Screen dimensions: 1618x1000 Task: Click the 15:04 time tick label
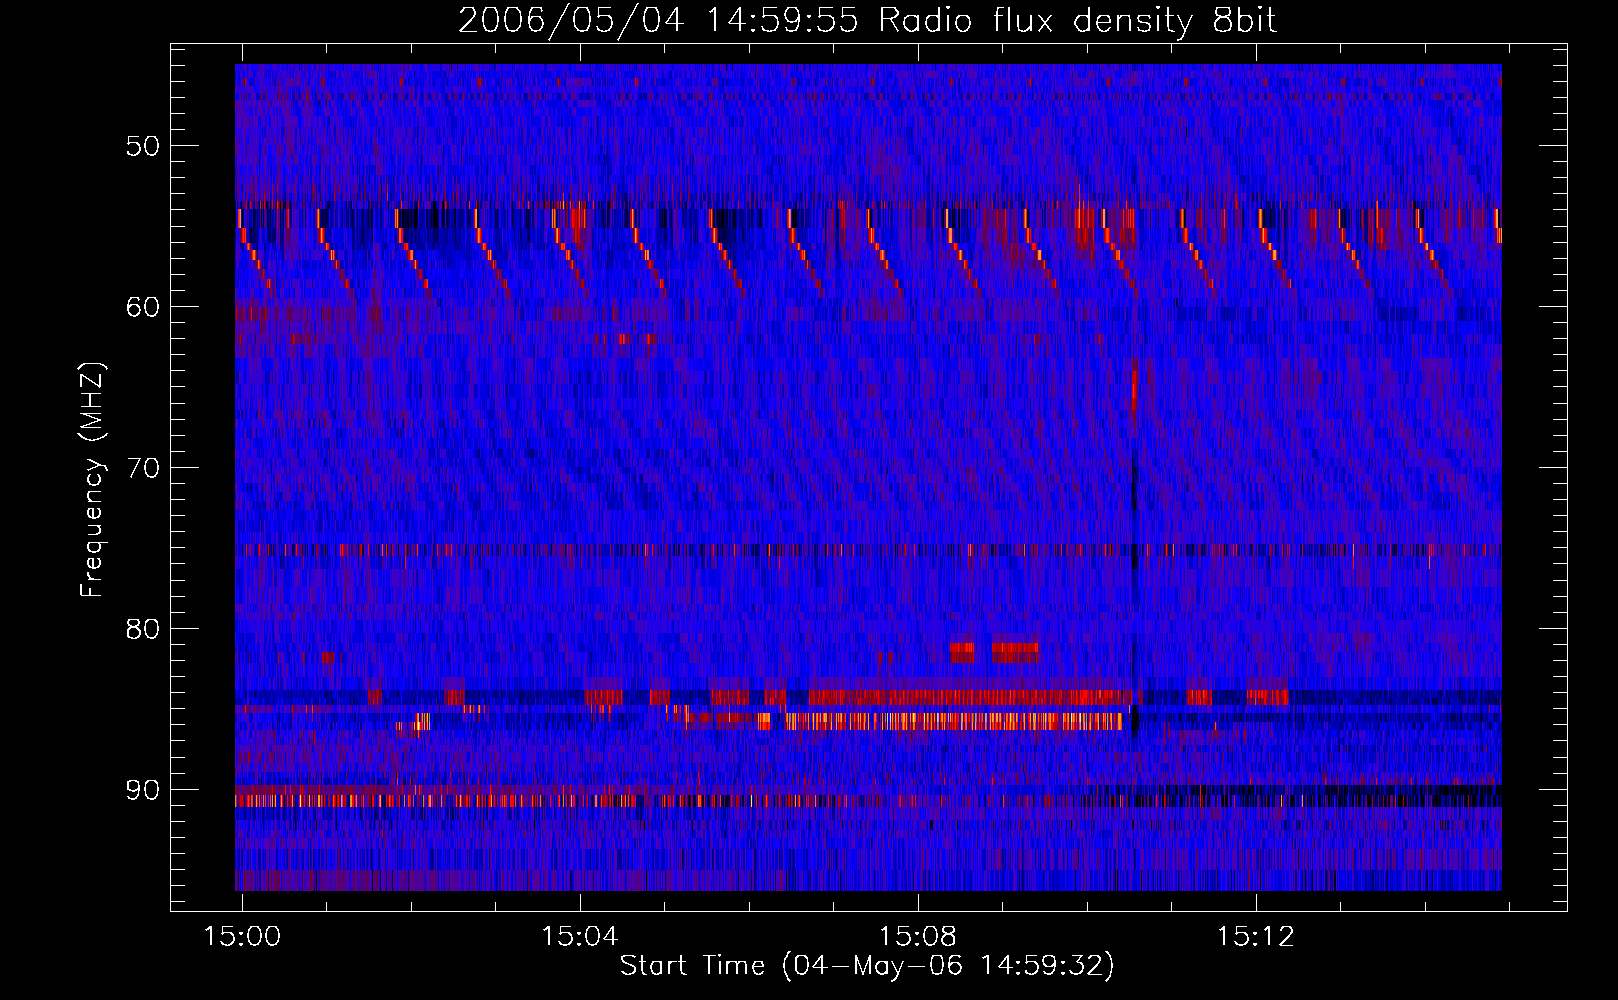tap(580, 936)
